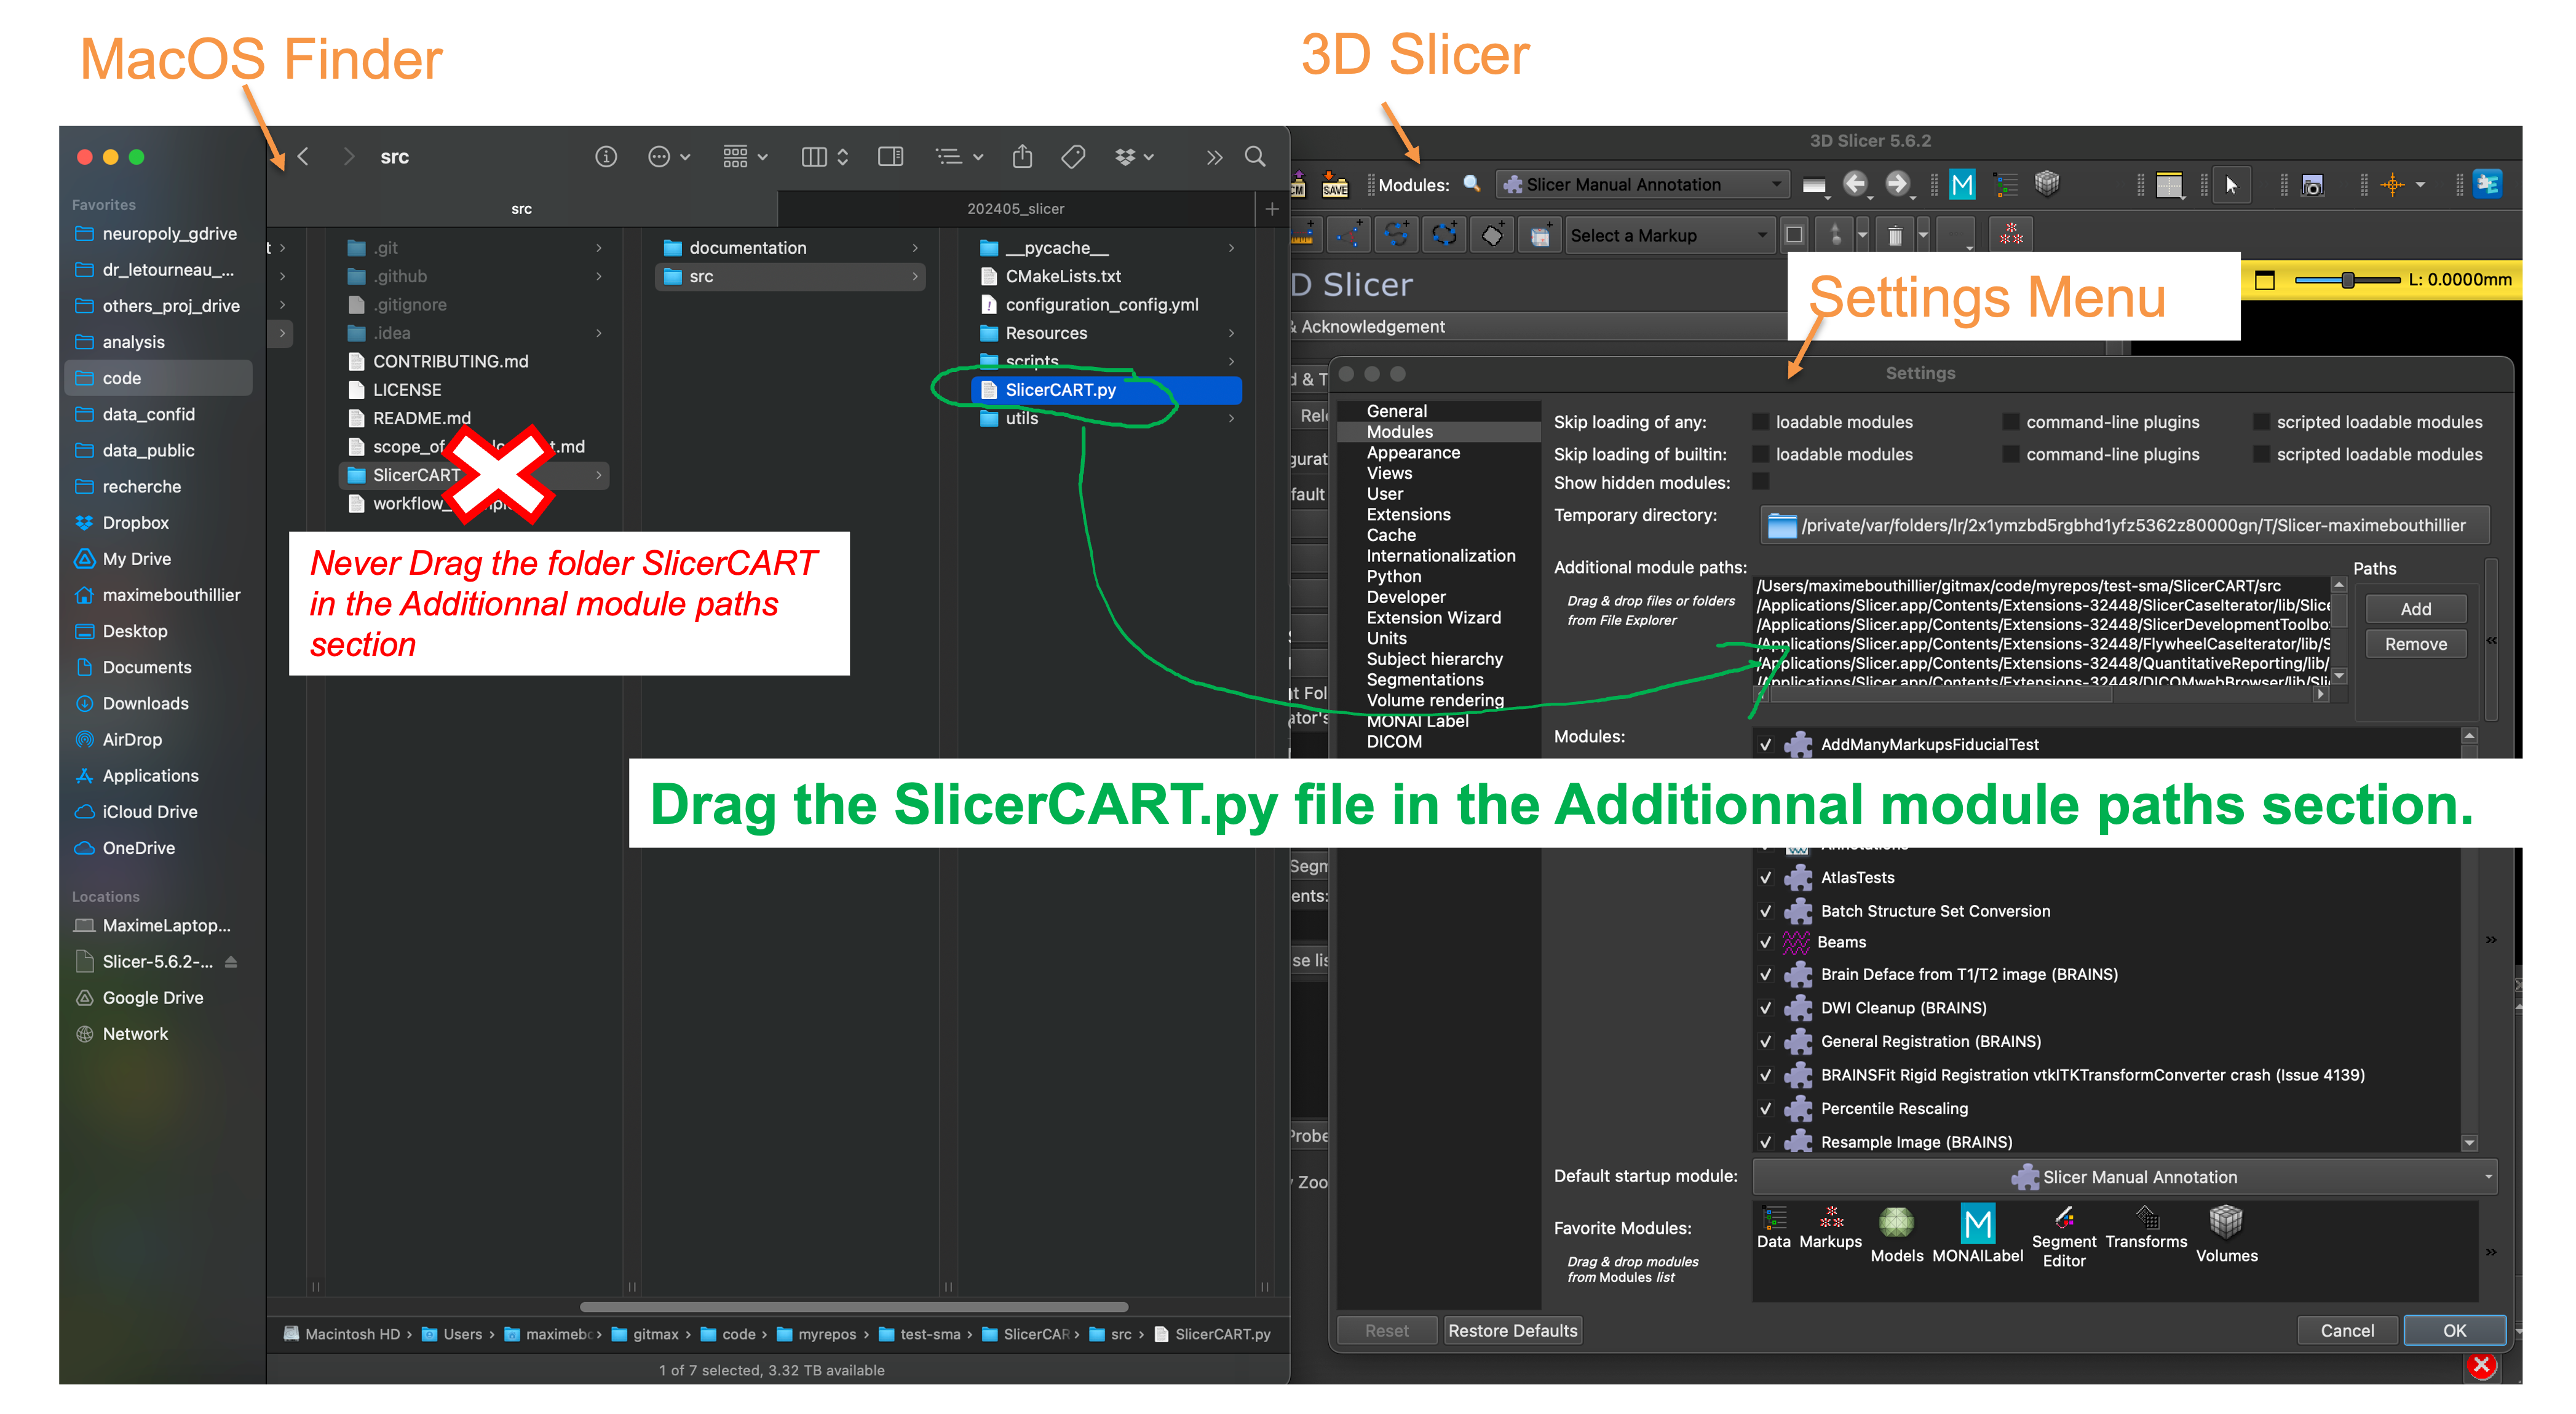
Task: Click the Slicer SAVE icon
Action: point(1335,184)
